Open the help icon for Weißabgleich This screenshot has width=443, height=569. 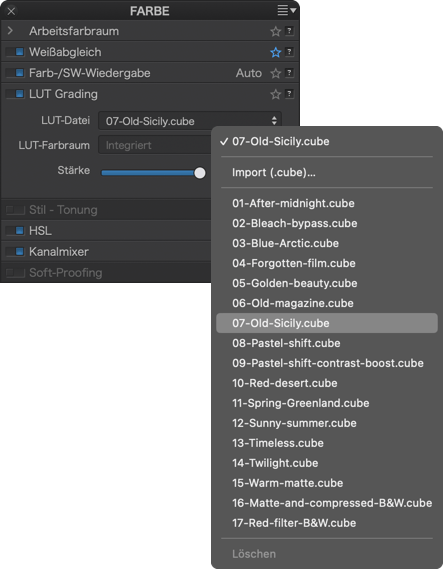(x=289, y=52)
